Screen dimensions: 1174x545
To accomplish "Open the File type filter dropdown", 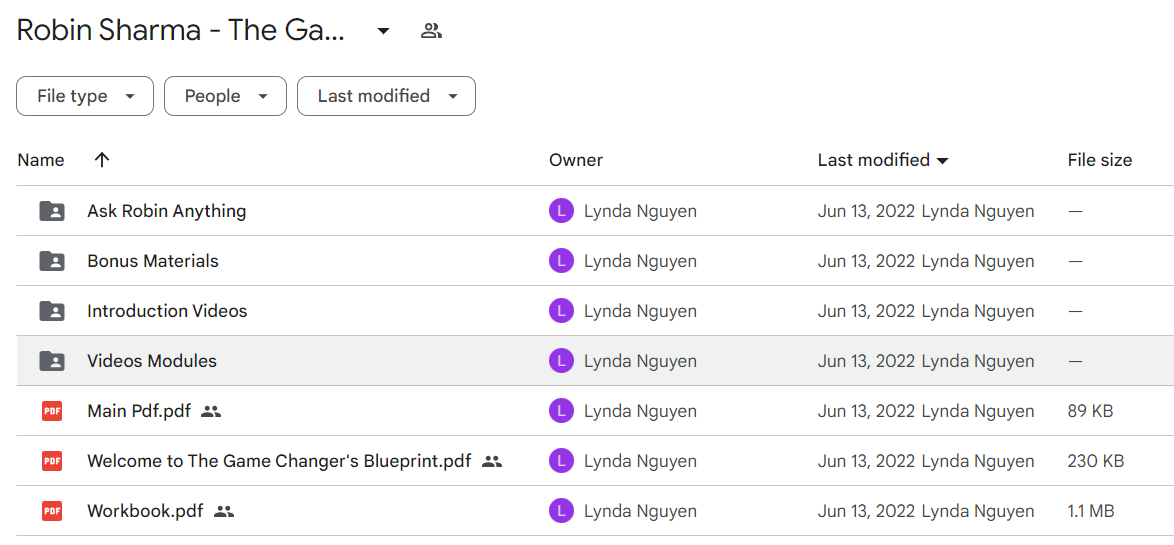I will [x=85, y=96].
